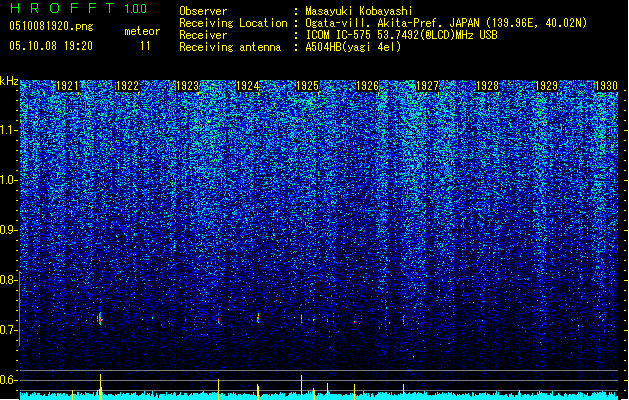This screenshot has height=400, width=629.
Task: Click the meteor echo just after 1924
Action: click(258, 318)
